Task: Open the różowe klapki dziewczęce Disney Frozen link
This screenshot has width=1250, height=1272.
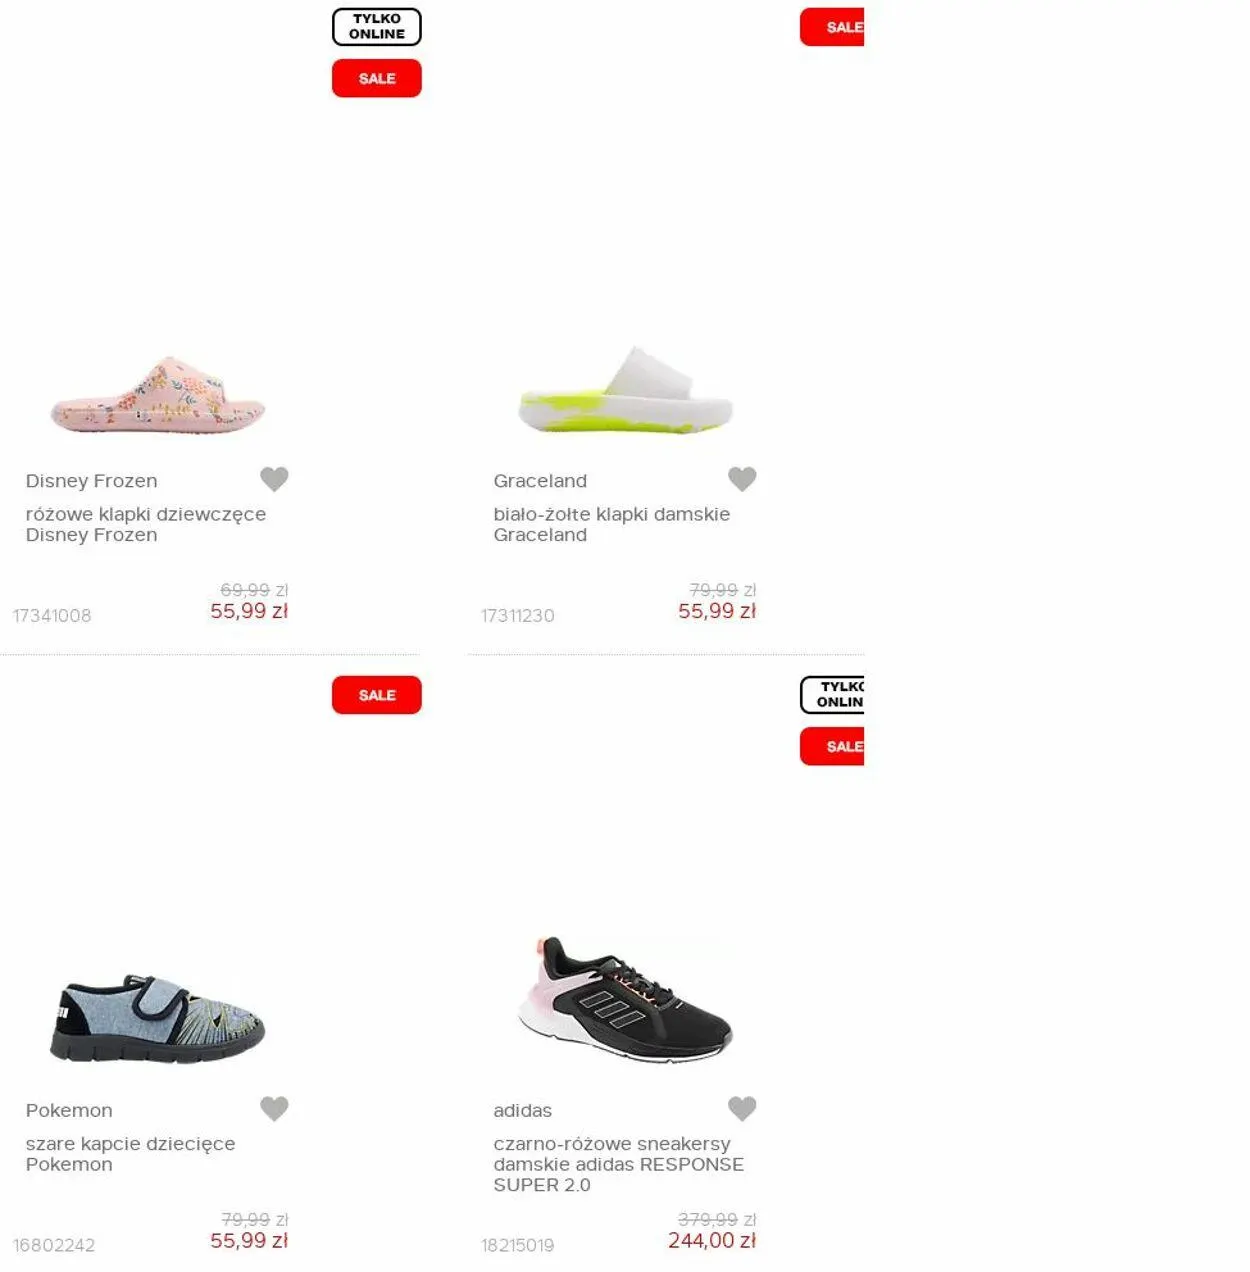Action: pyautogui.click(x=146, y=524)
